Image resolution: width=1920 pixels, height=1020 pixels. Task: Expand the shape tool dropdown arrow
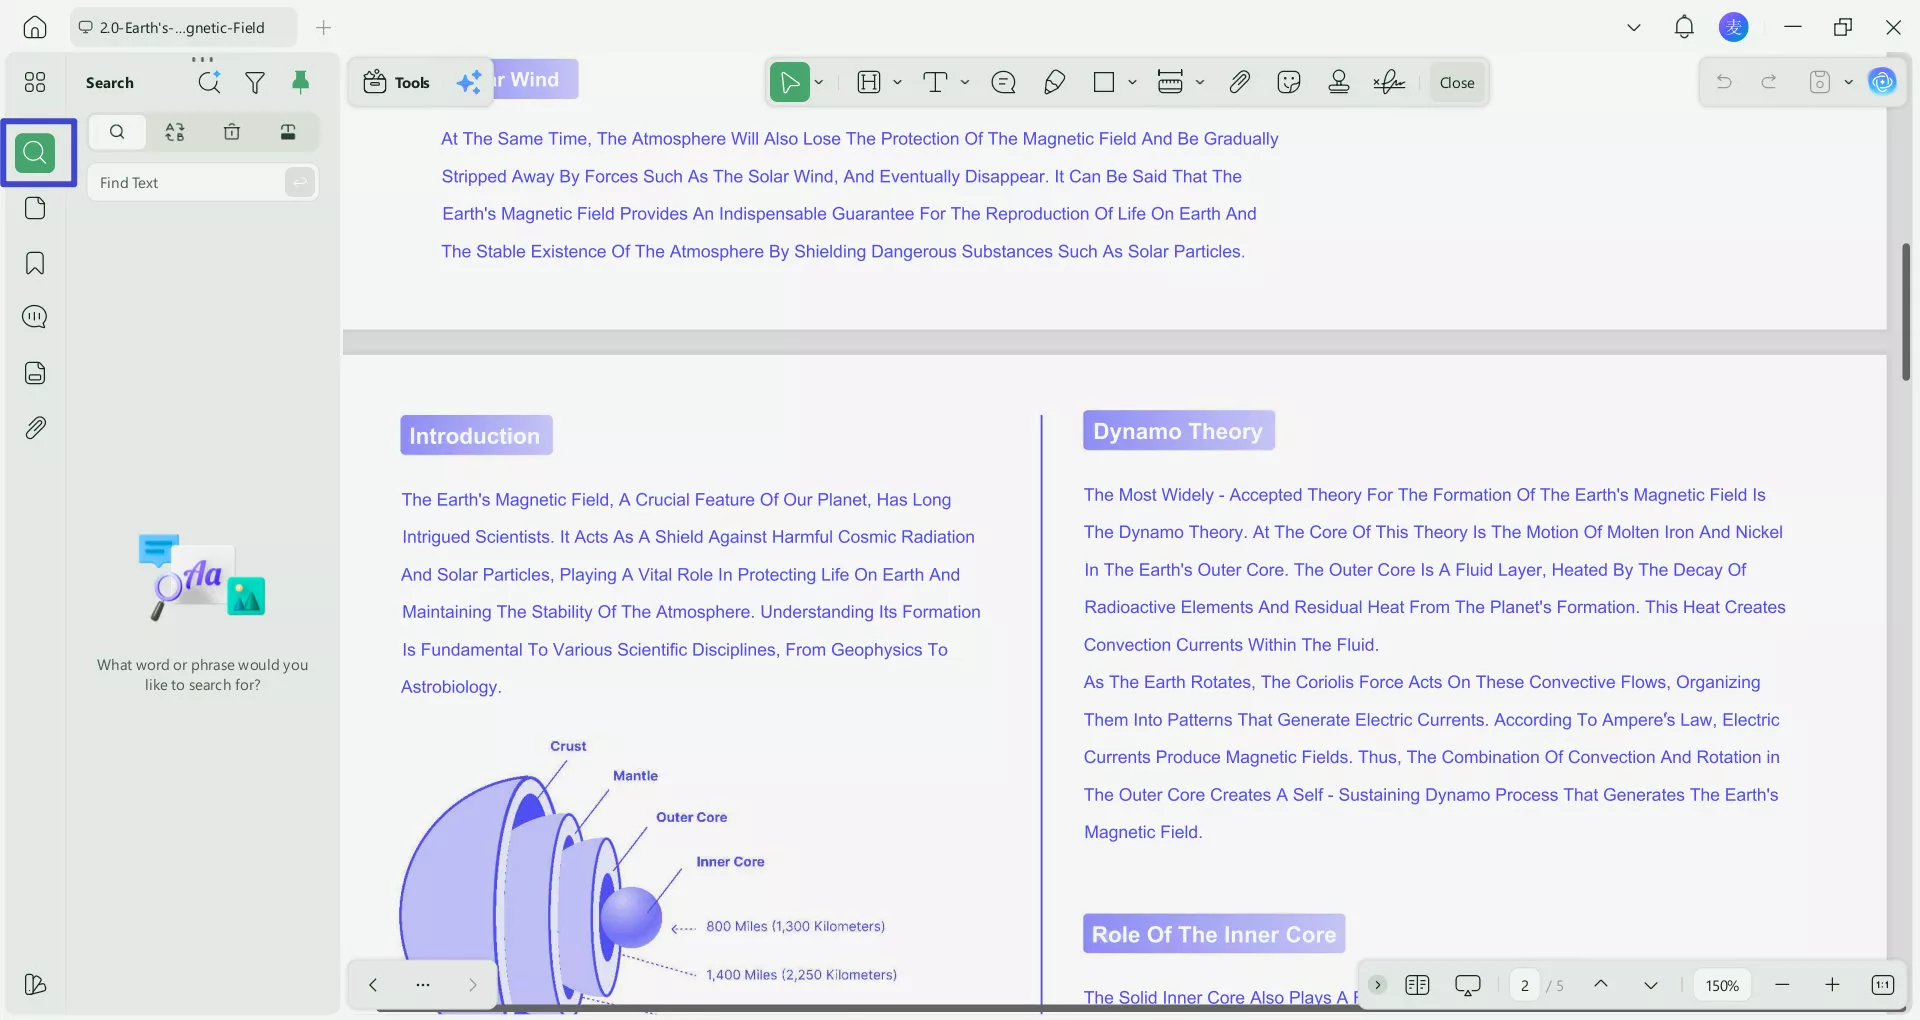click(x=1132, y=83)
